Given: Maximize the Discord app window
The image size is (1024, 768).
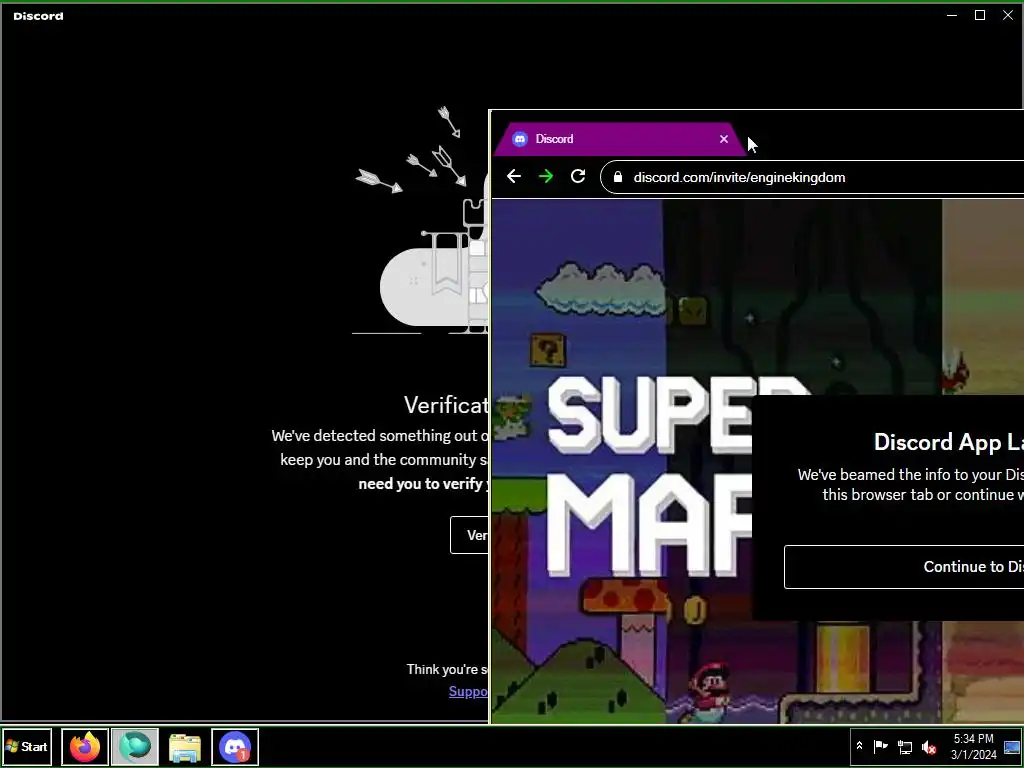Looking at the screenshot, I should tap(980, 15).
